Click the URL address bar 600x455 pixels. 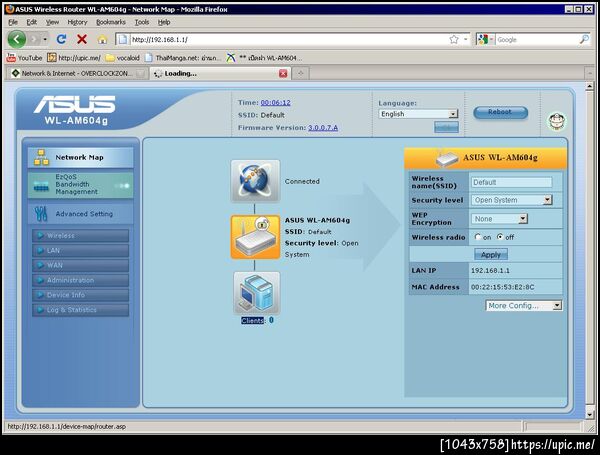click(x=289, y=39)
